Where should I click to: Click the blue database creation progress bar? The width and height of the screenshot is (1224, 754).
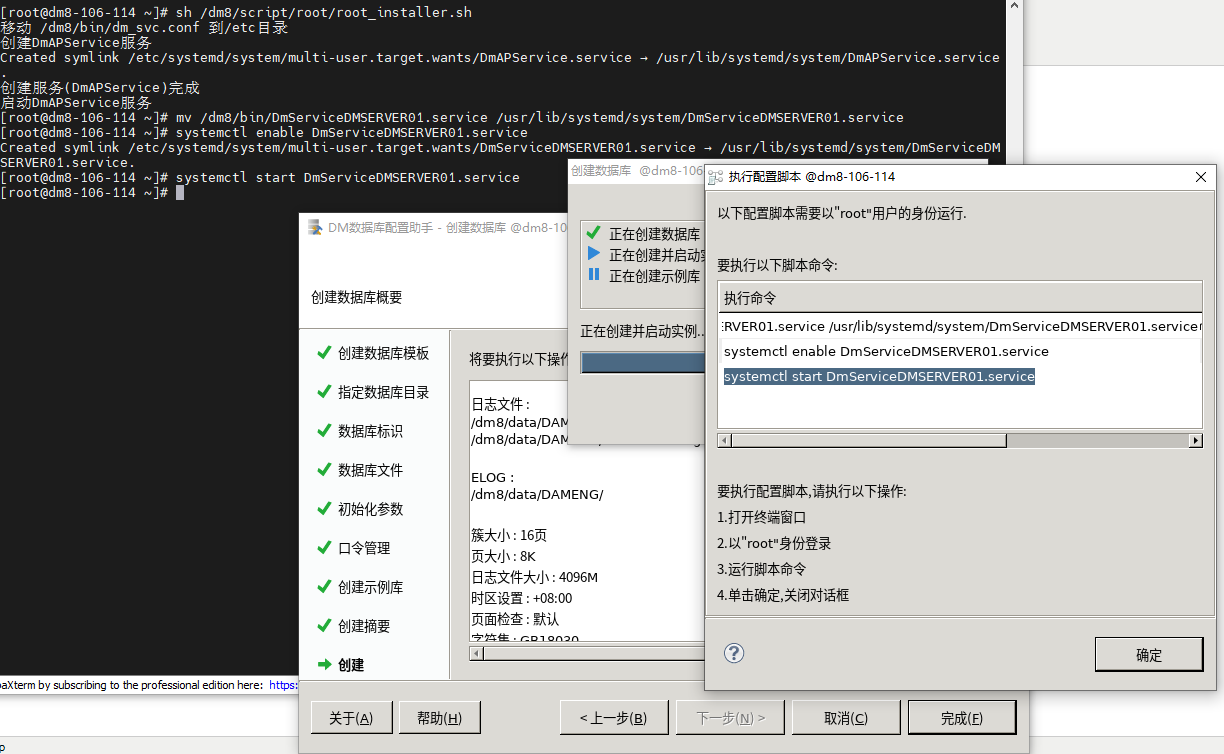pyautogui.click(x=645, y=362)
